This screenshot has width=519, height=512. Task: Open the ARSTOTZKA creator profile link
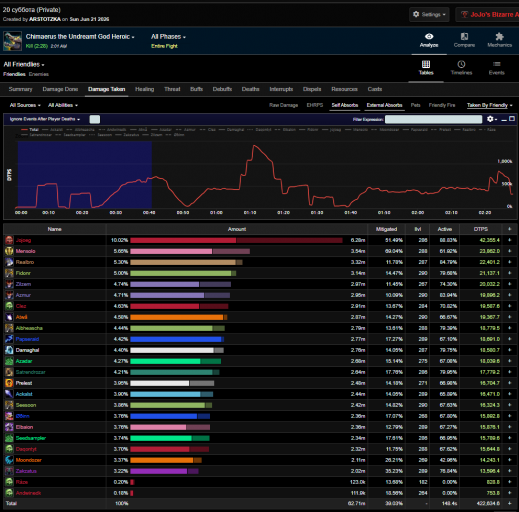tap(45, 19)
